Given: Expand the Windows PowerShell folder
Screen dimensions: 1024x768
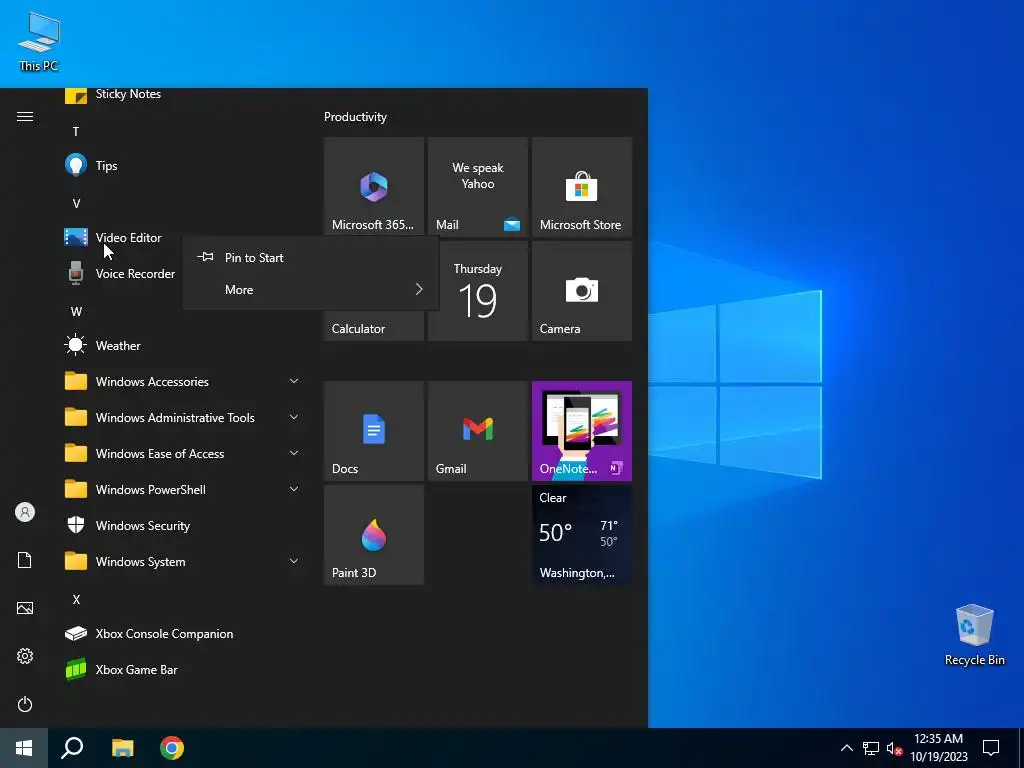Looking at the screenshot, I should point(182,489).
